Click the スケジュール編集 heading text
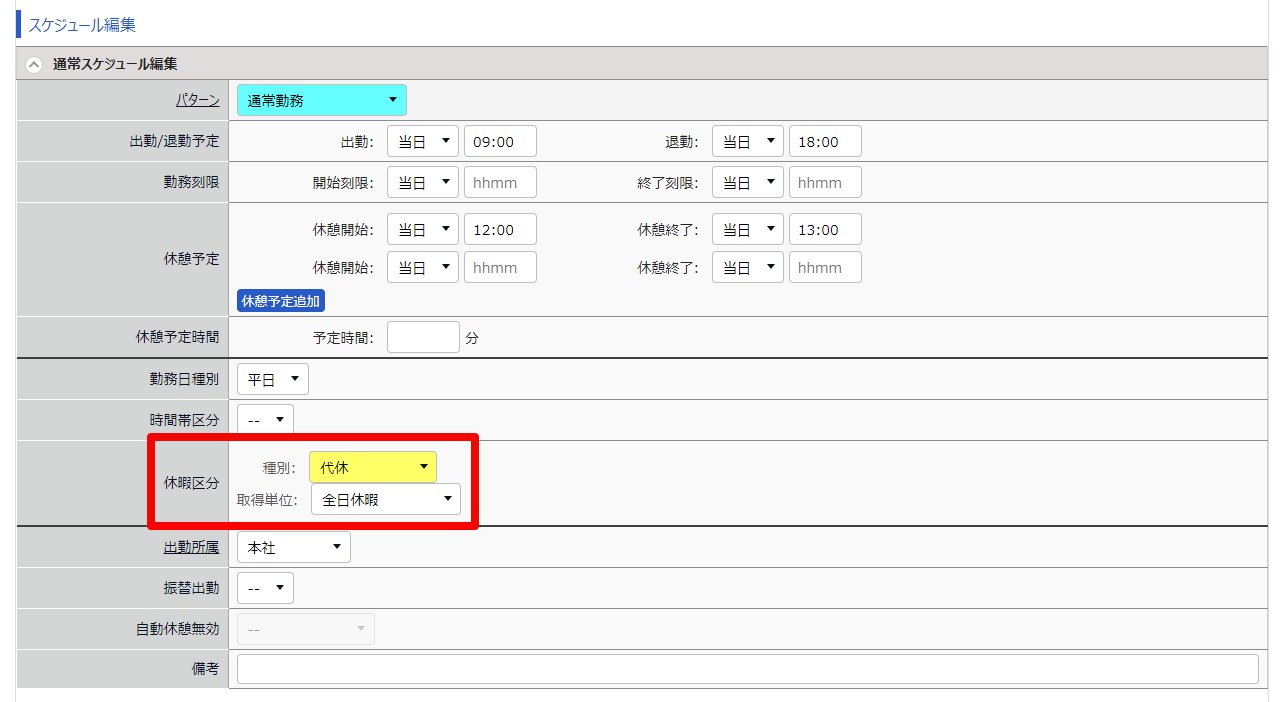 [x=82, y=24]
